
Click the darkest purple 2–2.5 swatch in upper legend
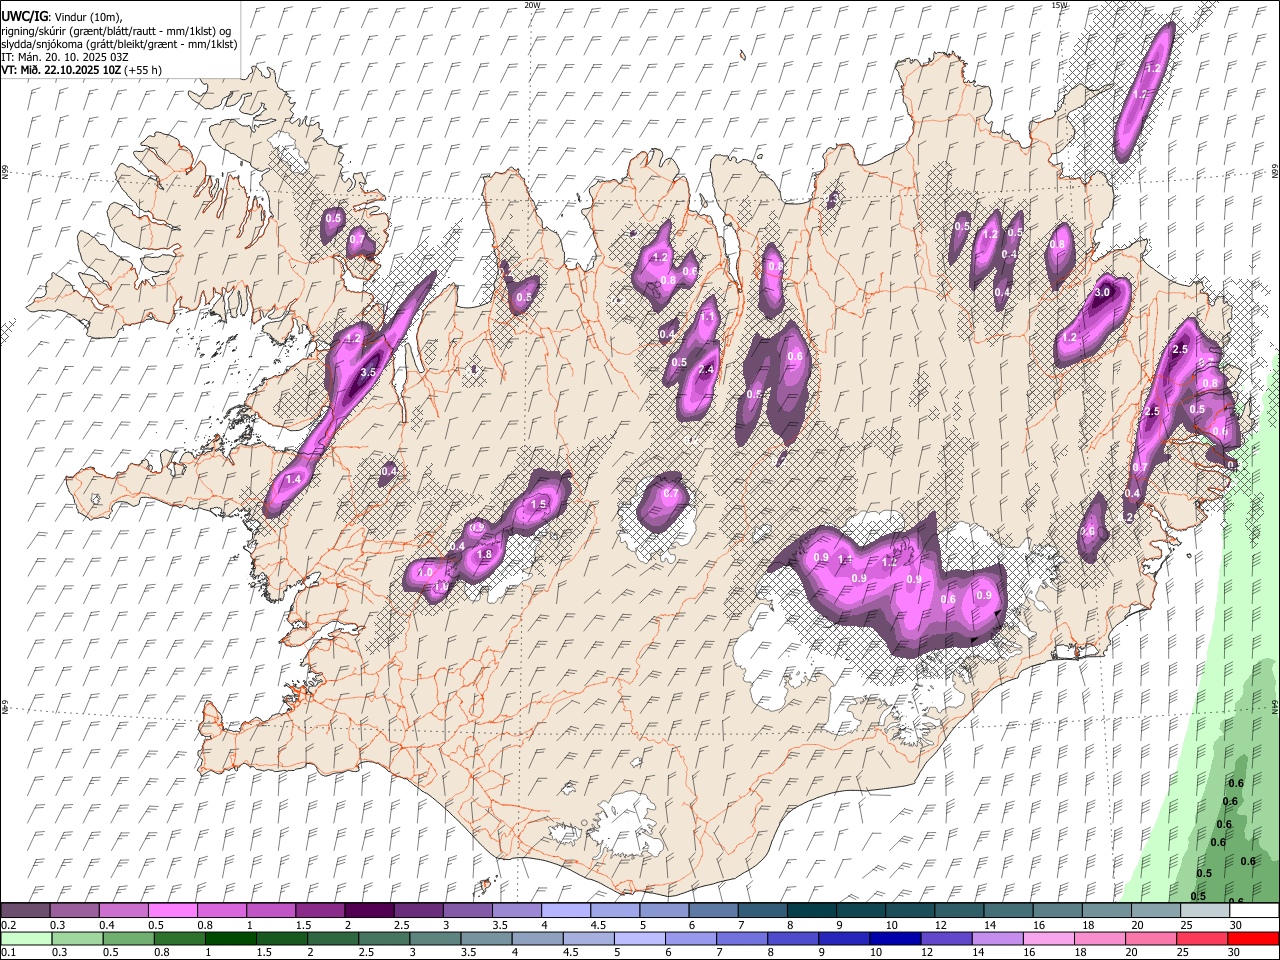click(x=369, y=911)
